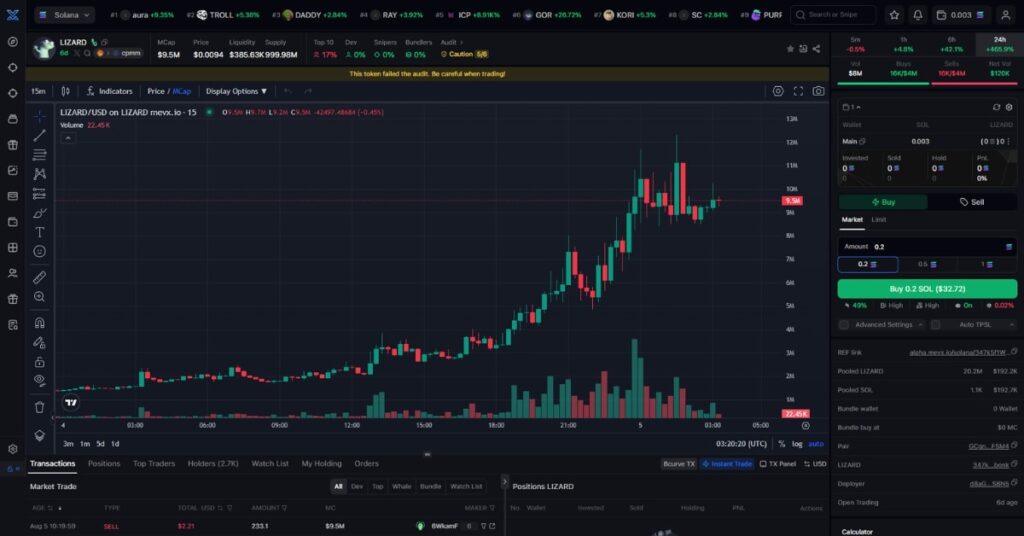
Task: Toggle magnet mode for drawings
Action: [40, 323]
